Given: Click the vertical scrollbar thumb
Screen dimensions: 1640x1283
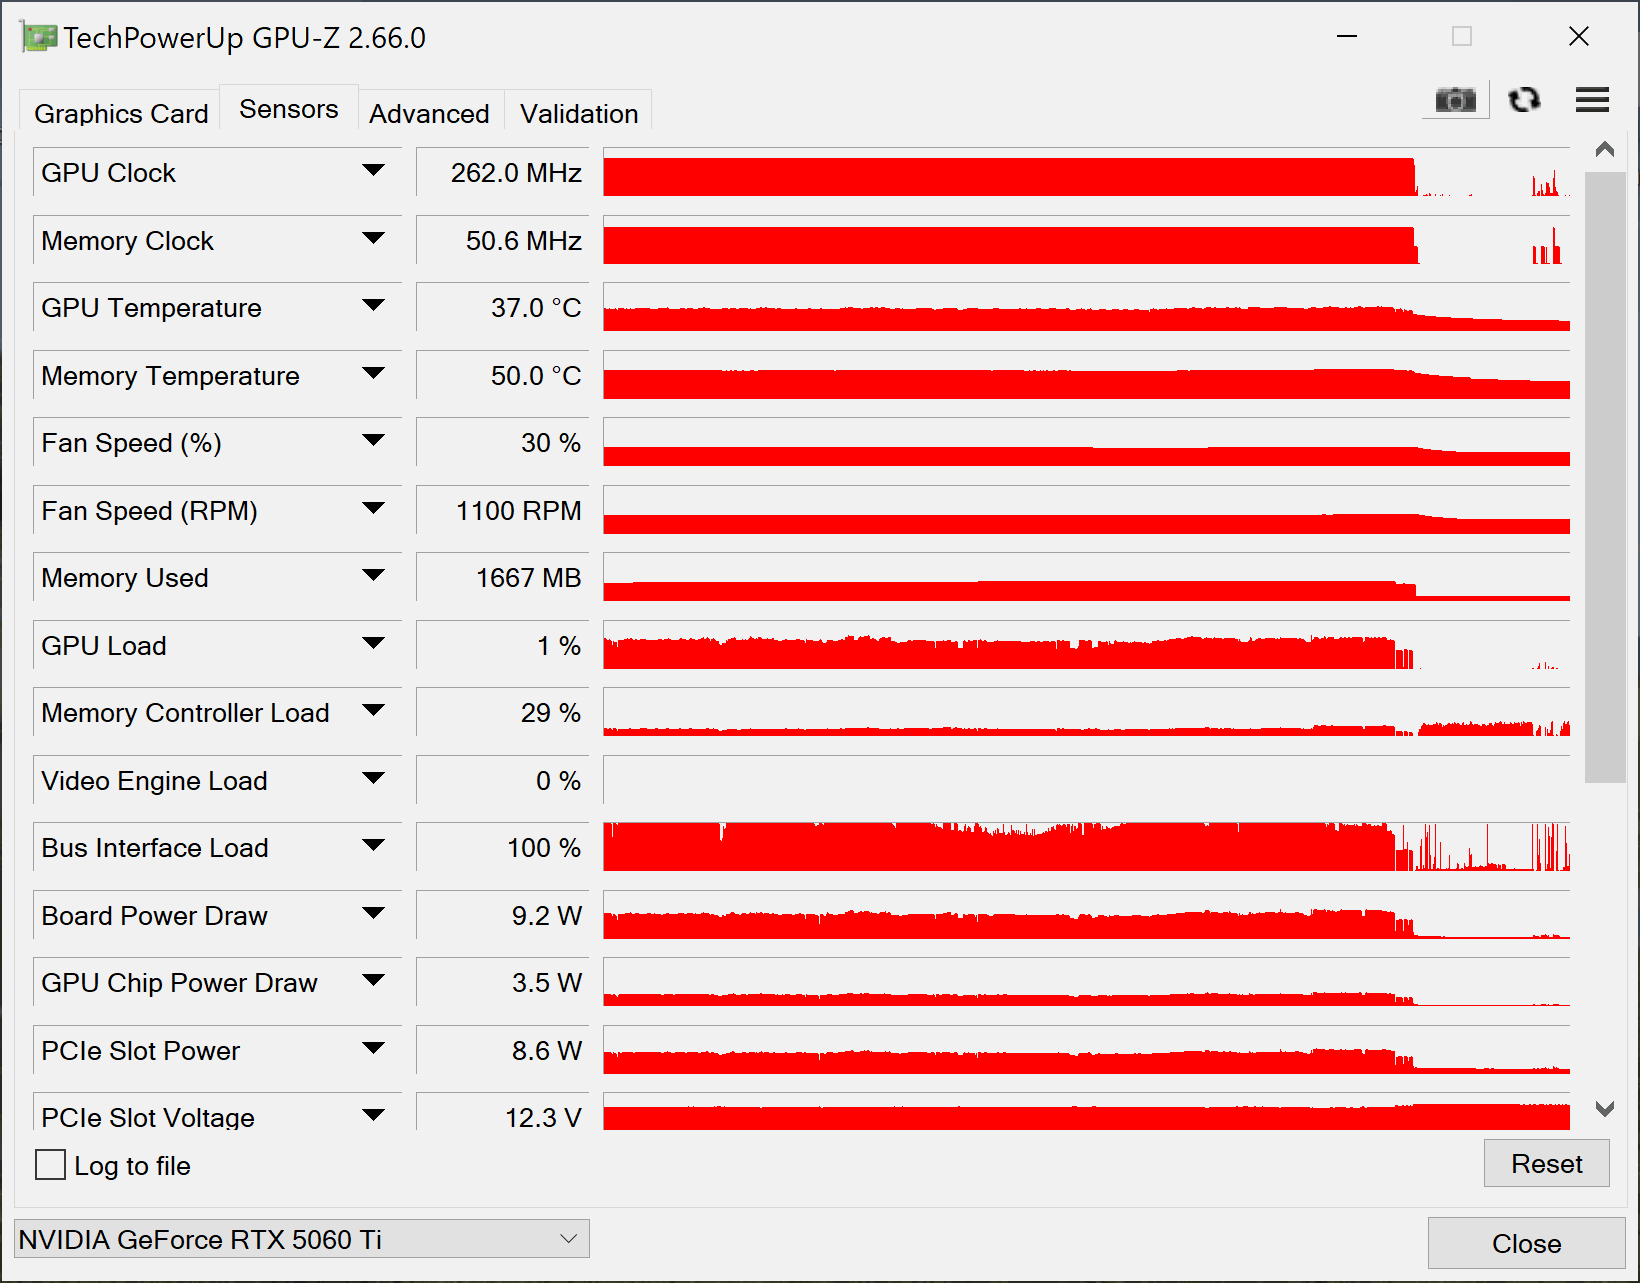Looking at the screenshot, I should pos(1605,477).
